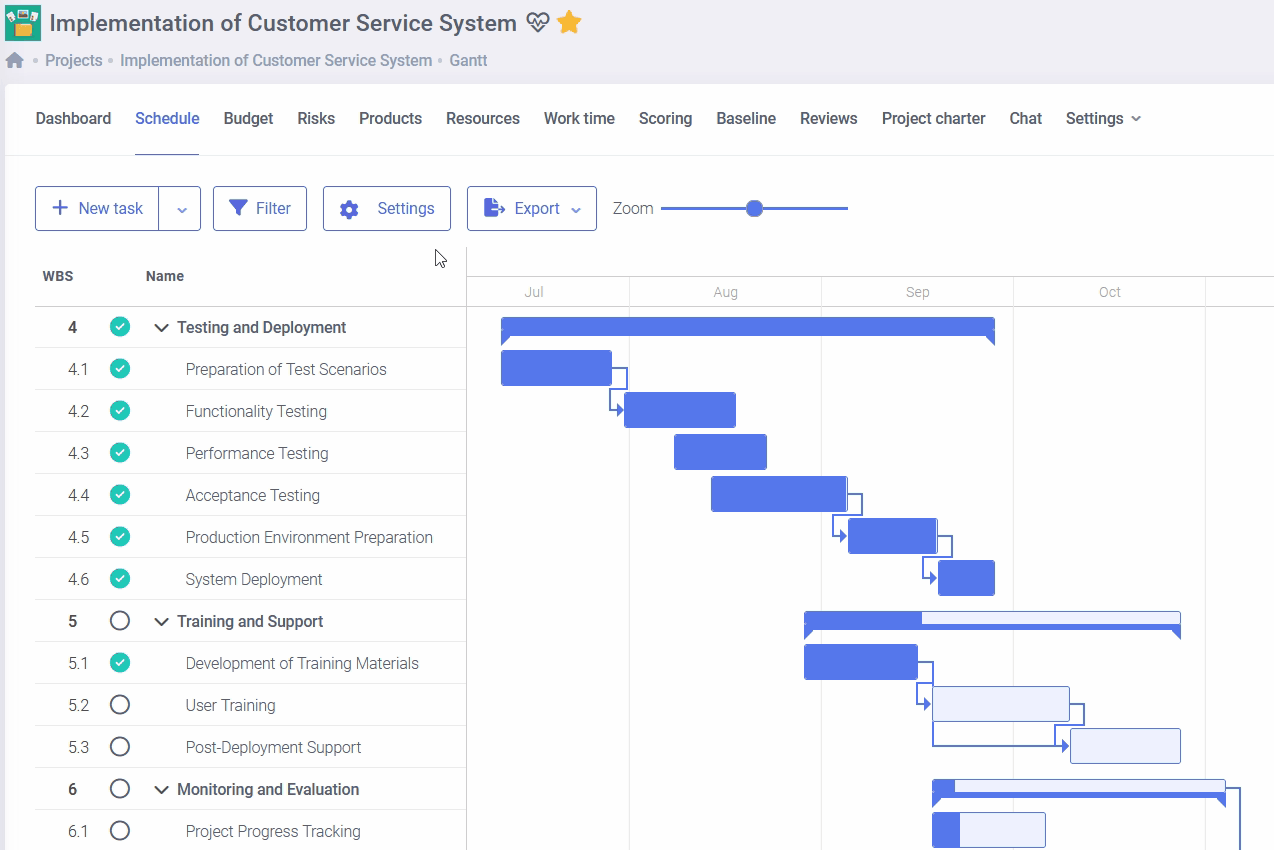Click the New task button
This screenshot has height=850, width=1274.
(97, 208)
